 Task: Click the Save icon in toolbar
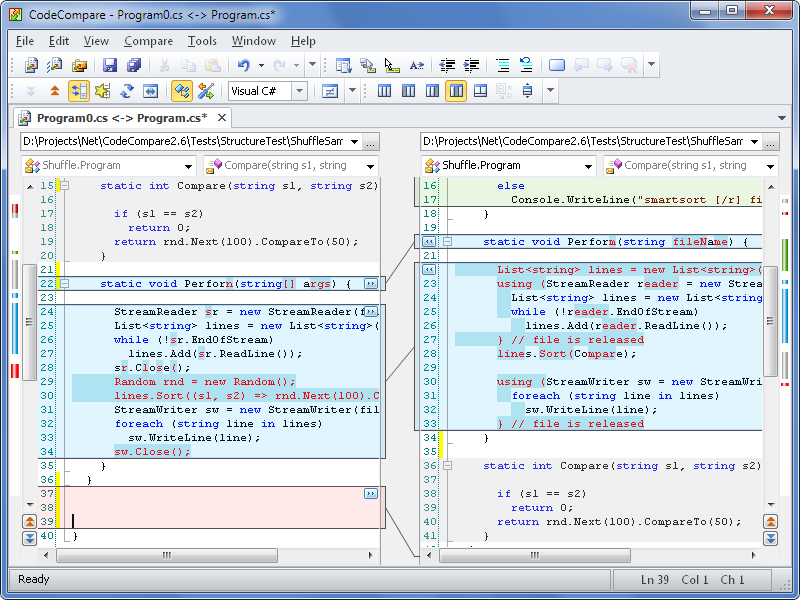109,66
